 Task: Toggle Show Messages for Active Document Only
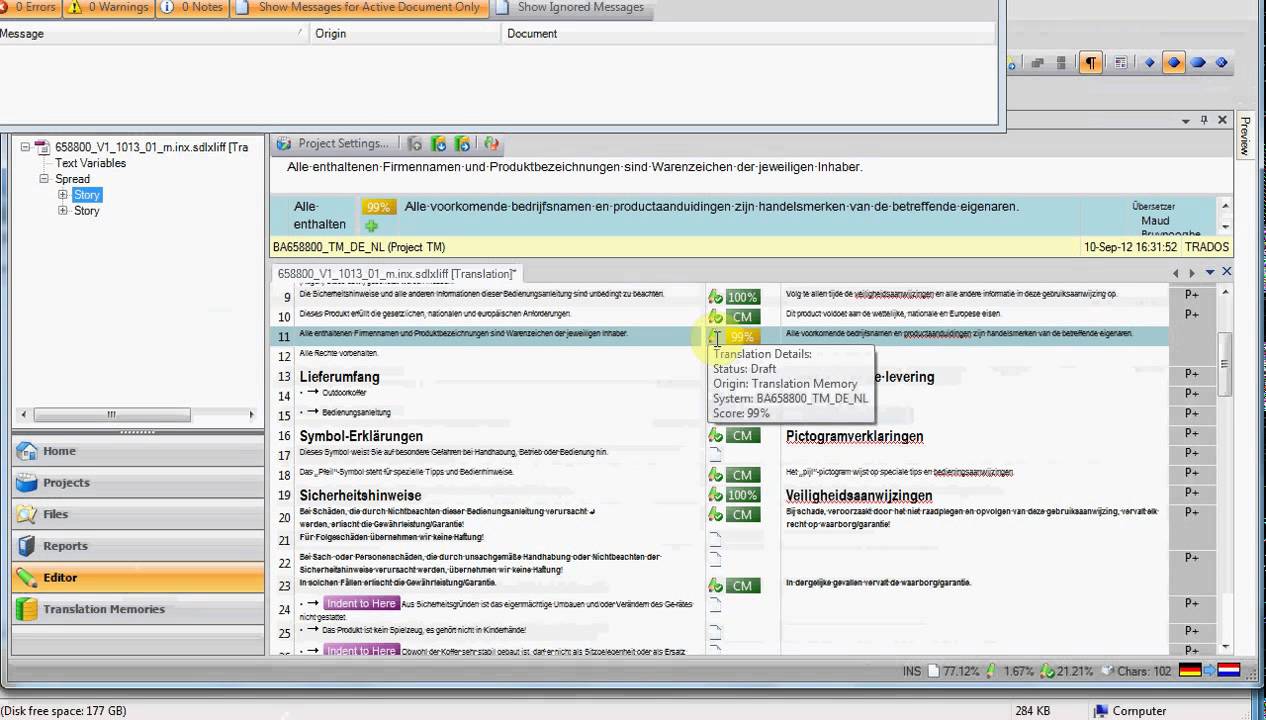point(359,7)
